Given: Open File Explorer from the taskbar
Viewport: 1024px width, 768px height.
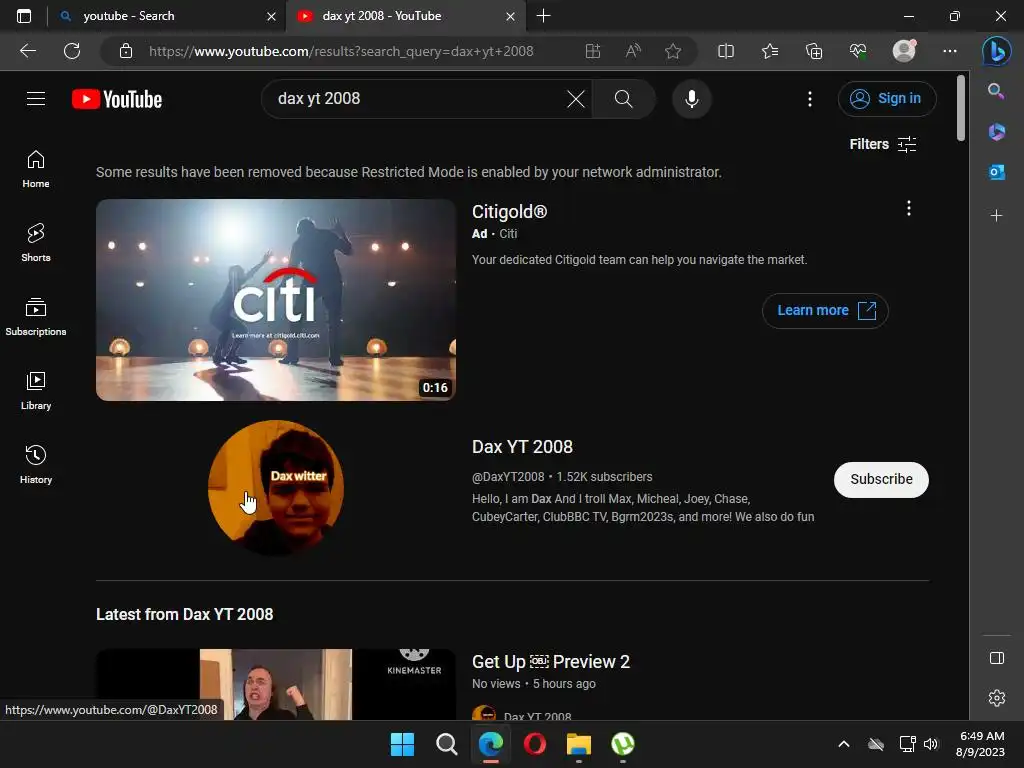Looking at the screenshot, I should (x=579, y=744).
